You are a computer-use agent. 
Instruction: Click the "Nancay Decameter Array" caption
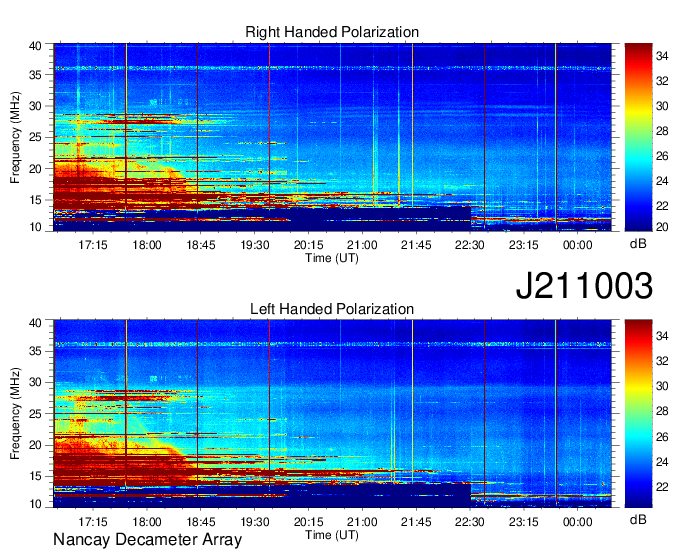click(x=147, y=540)
